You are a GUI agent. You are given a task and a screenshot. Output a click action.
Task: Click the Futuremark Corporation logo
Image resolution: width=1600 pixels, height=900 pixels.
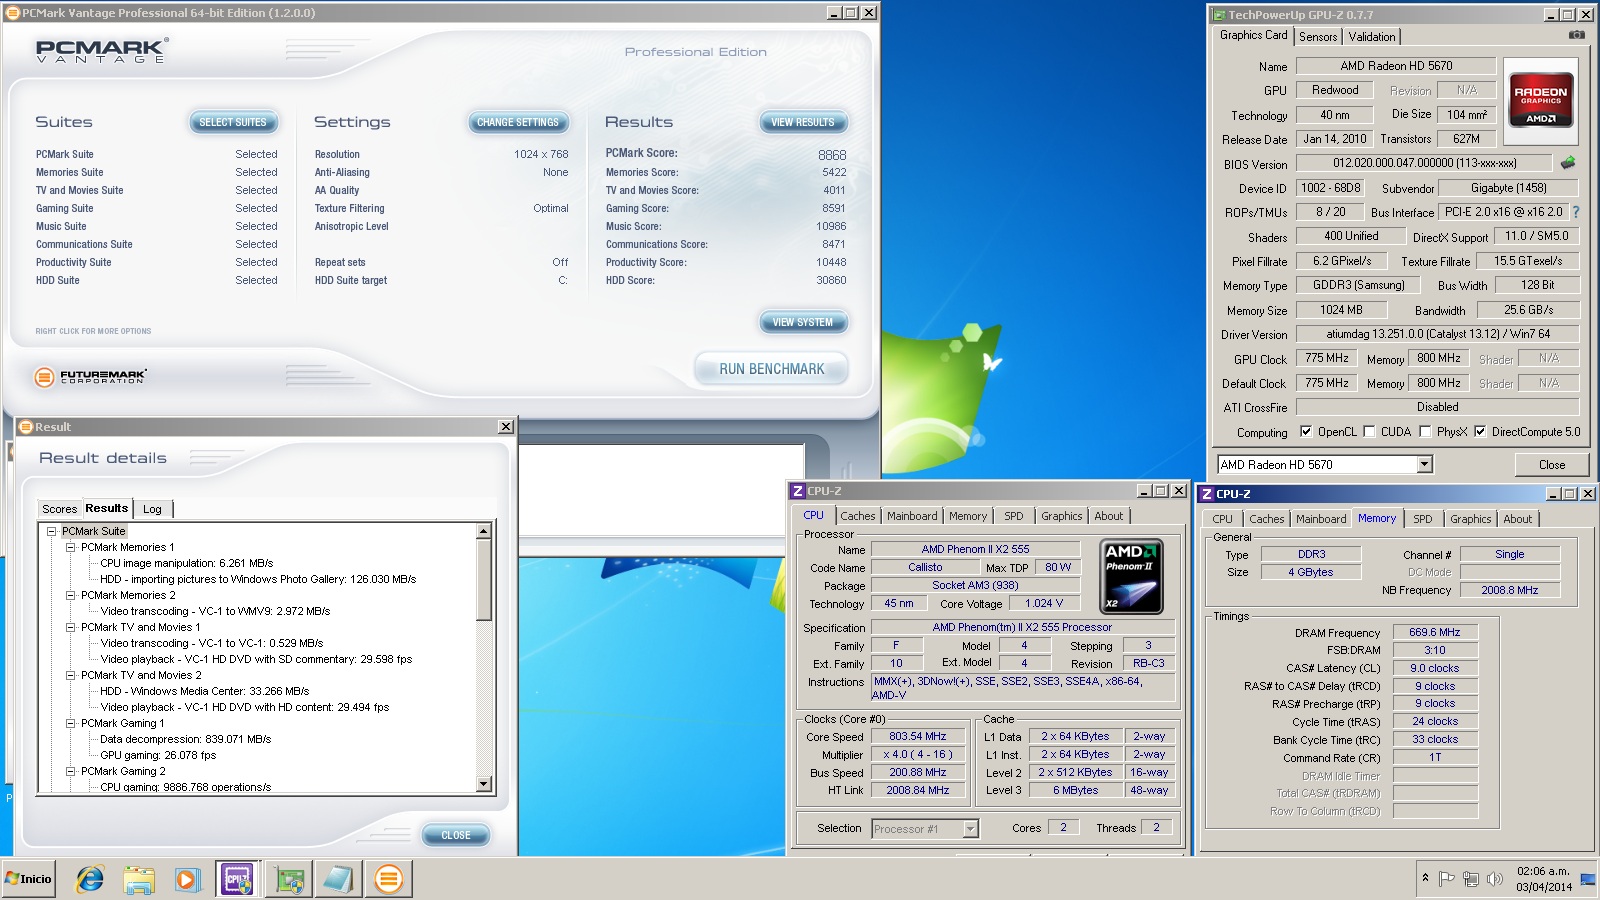pos(90,376)
